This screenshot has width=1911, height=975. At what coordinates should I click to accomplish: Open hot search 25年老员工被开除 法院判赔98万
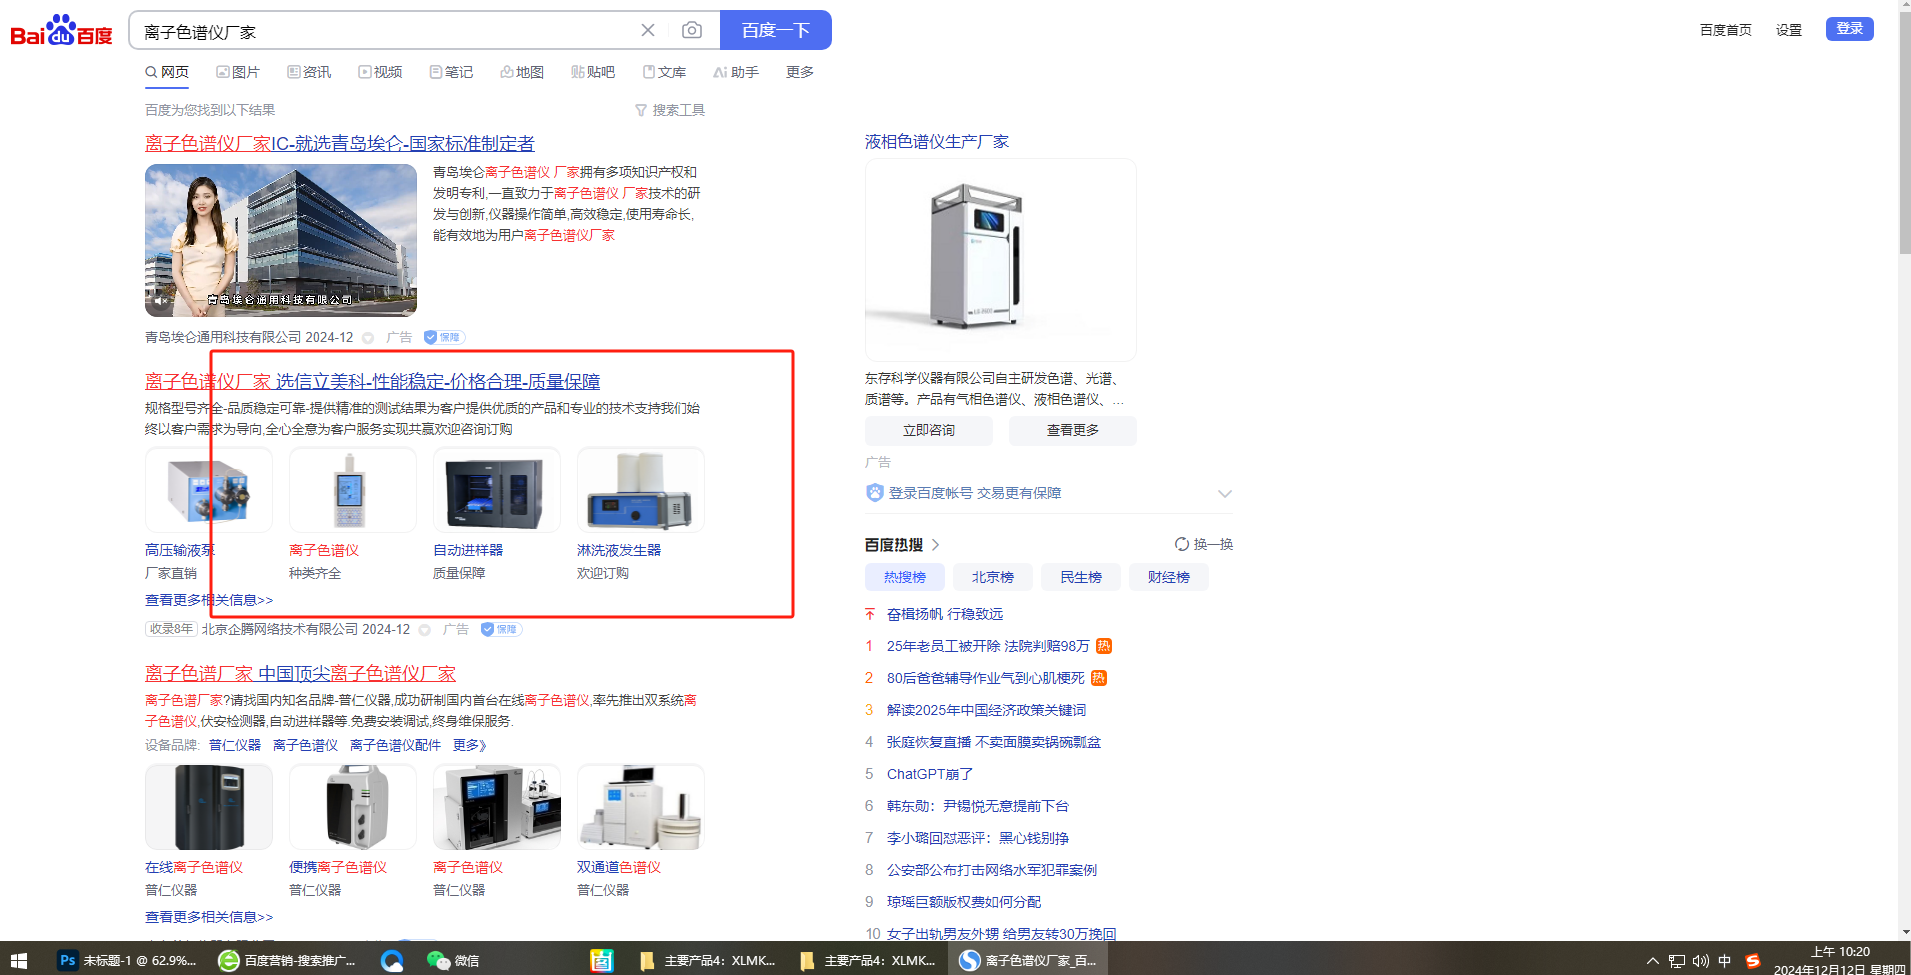(988, 647)
